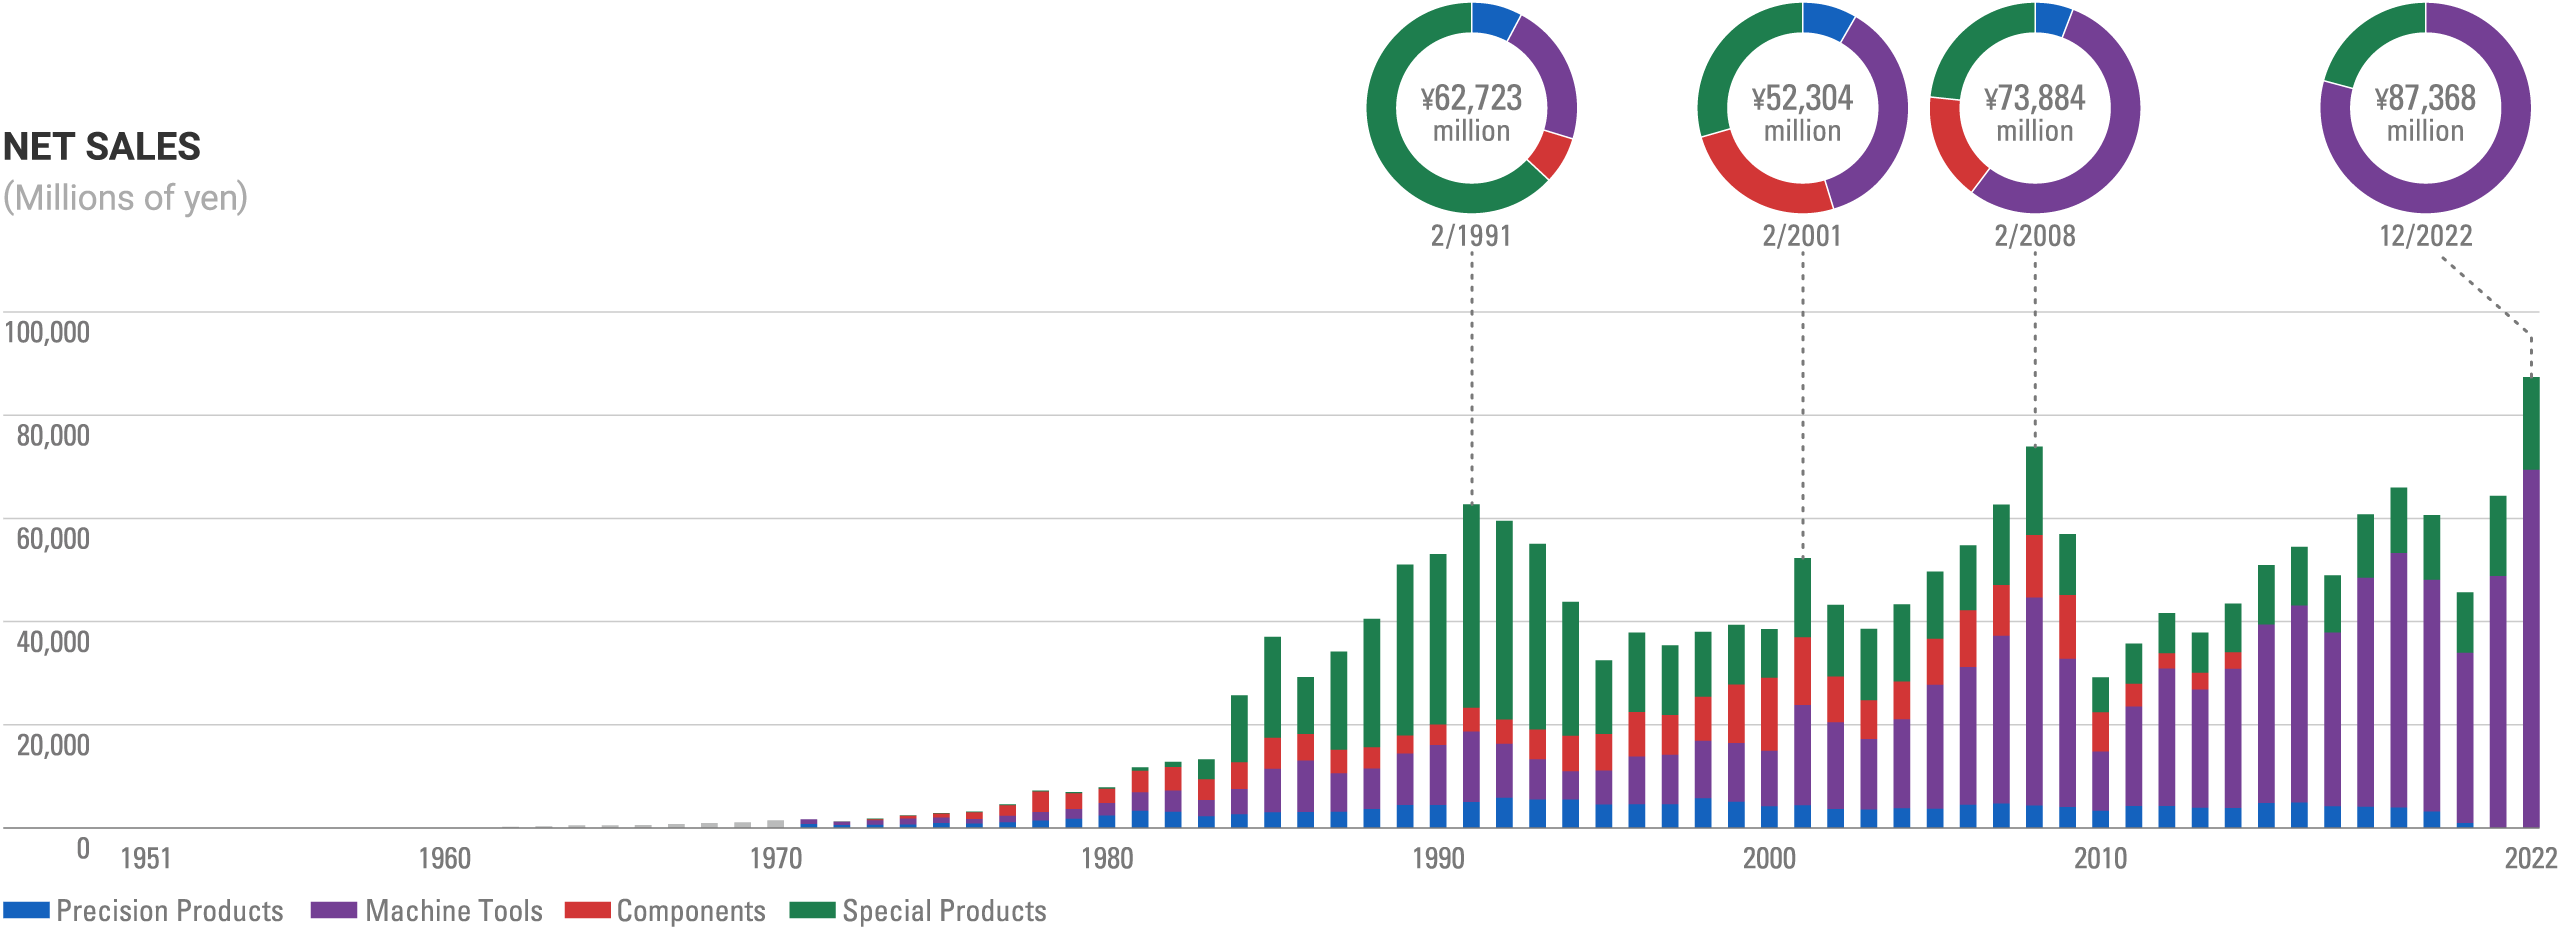The height and width of the screenshot is (928, 2560).
Task: Click the 2/2008 donut chart
Action: (x=2035, y=108)
